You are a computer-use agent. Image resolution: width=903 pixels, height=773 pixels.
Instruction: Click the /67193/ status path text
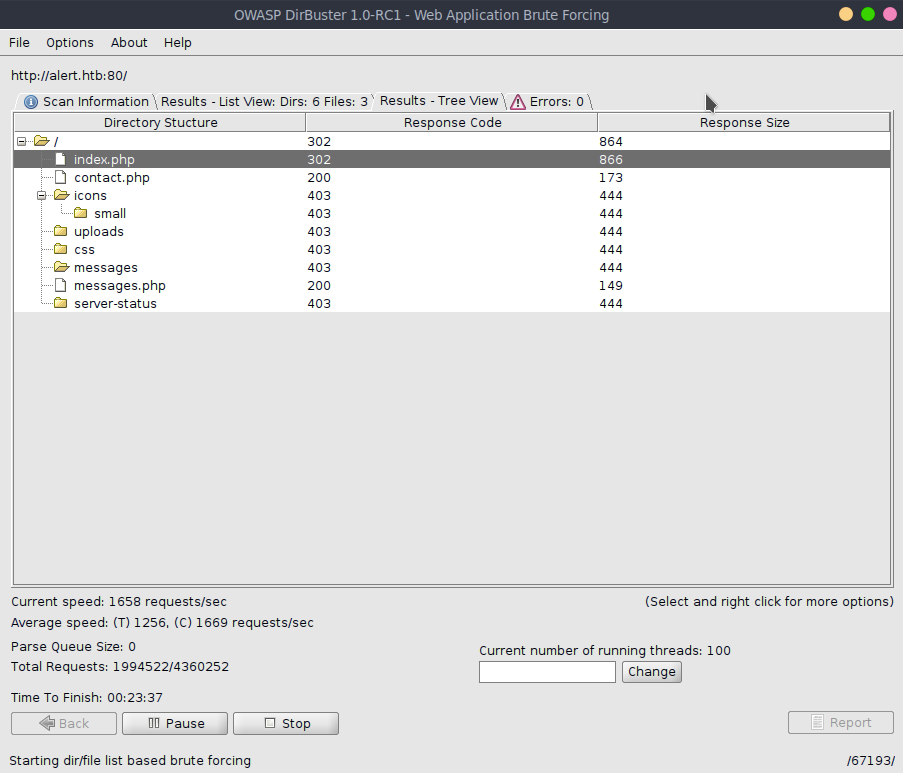(871, 760)
